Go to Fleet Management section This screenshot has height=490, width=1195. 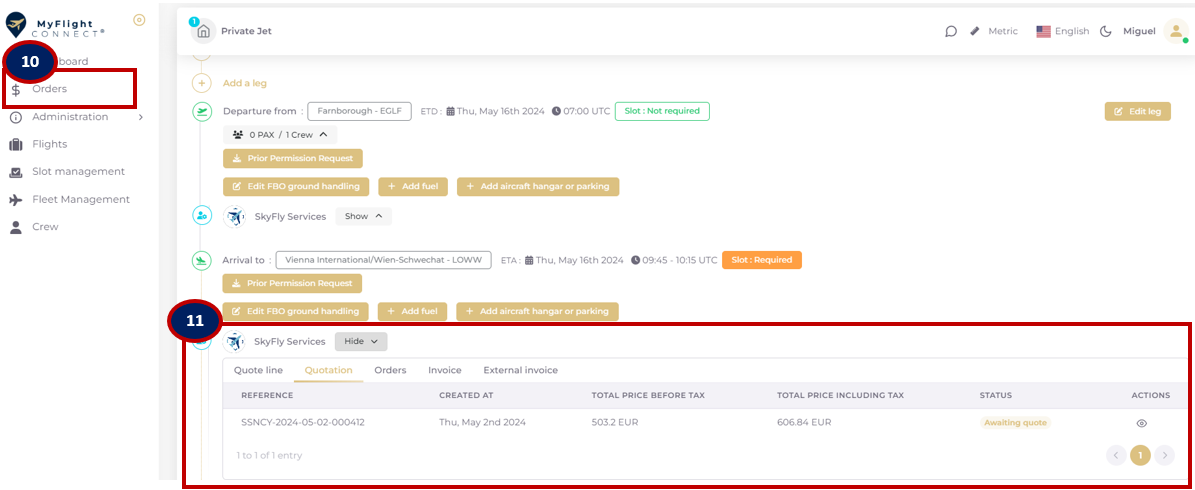tap(80, 199)
